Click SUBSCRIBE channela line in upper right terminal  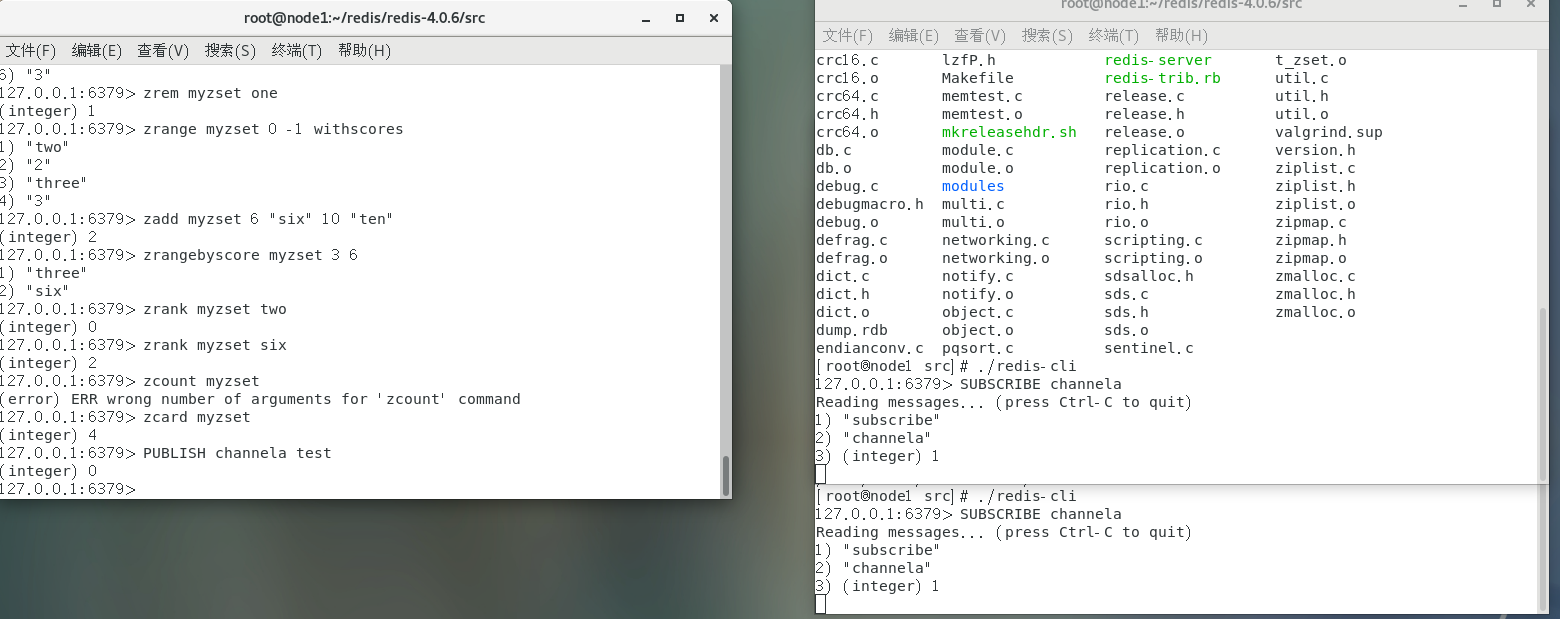coord(968,384)
